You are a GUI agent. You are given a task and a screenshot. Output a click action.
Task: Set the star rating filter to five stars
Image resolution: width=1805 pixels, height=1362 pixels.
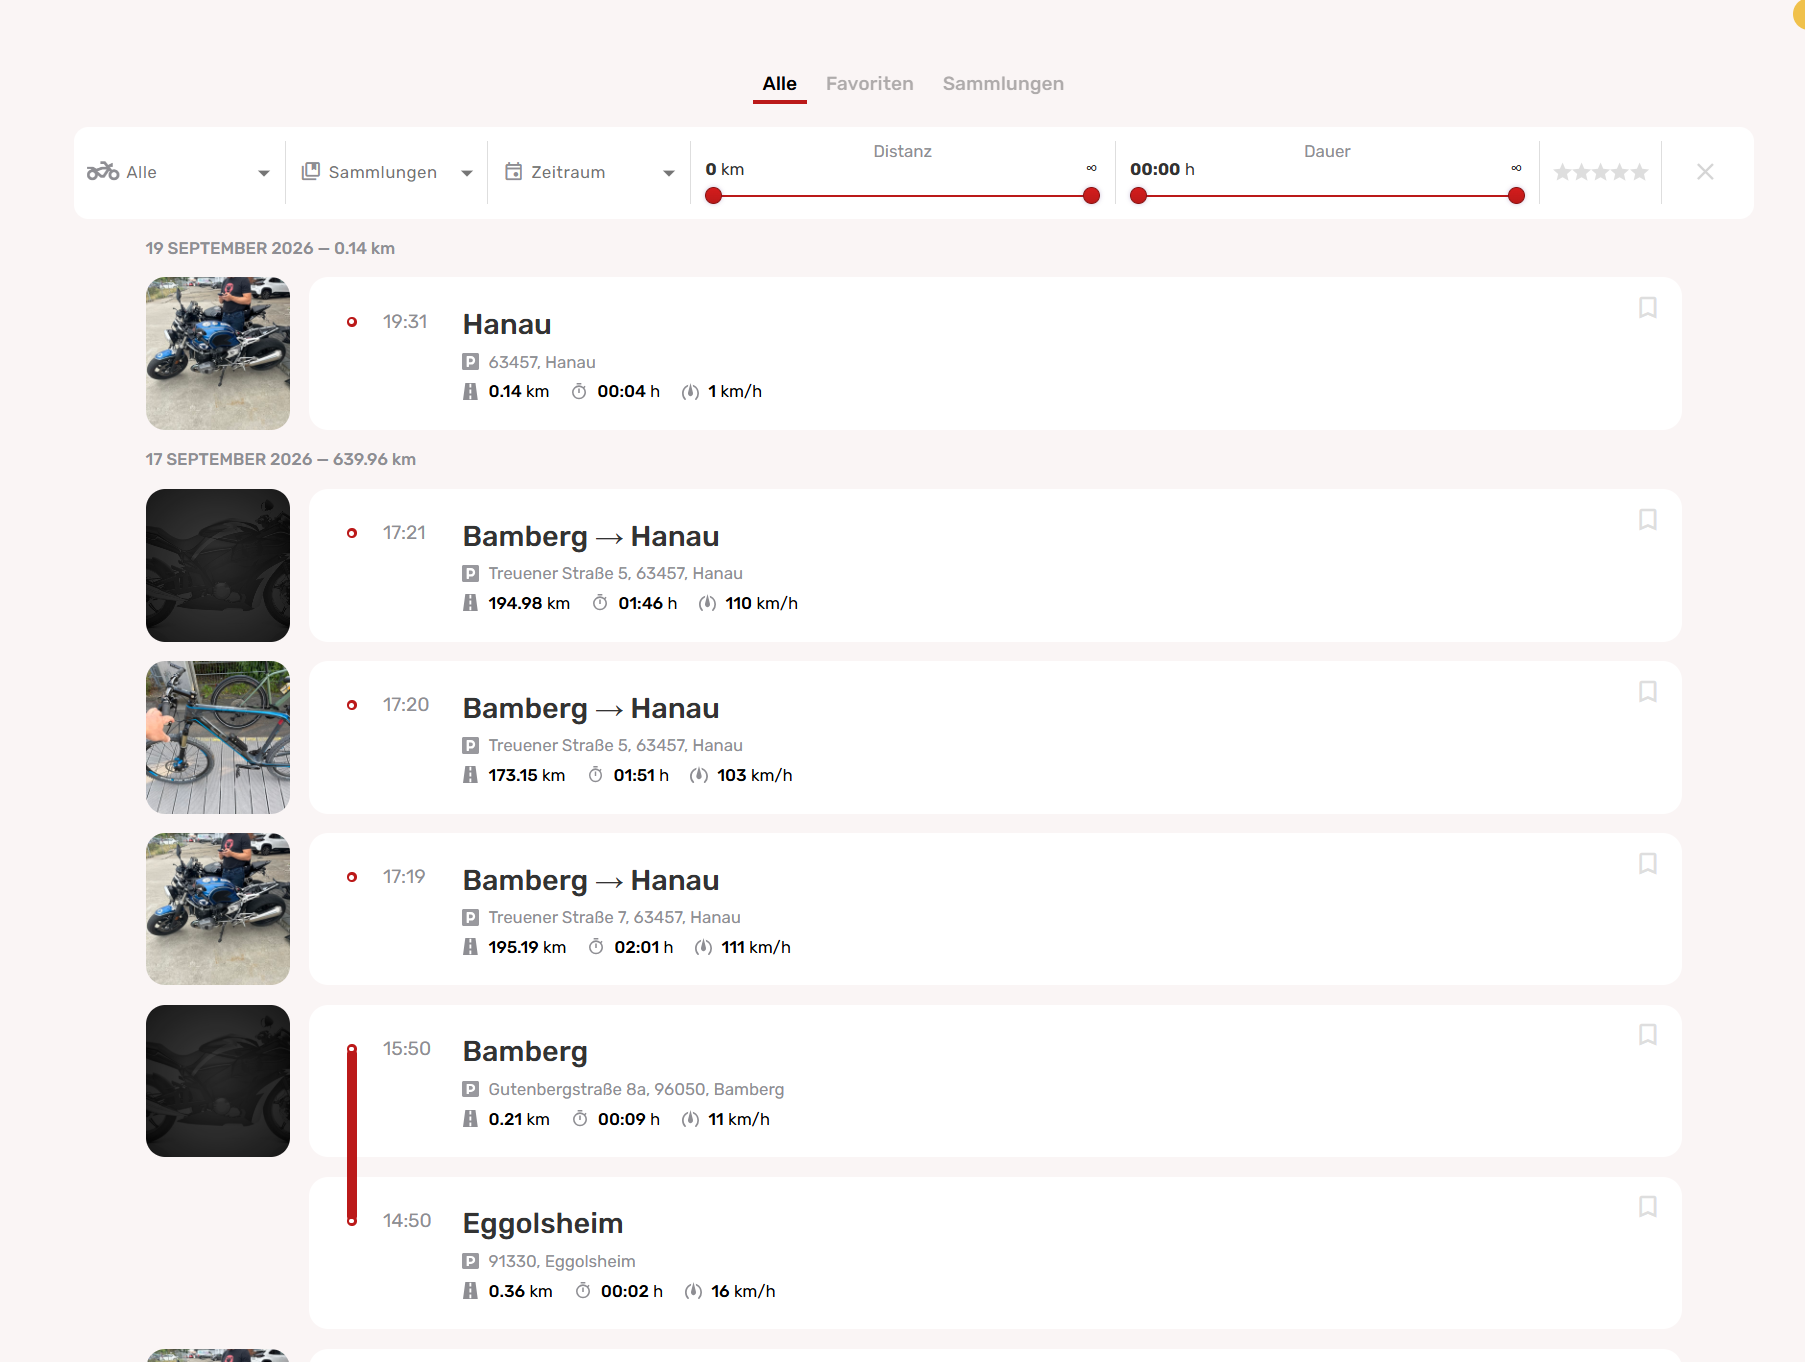click(1639, 172)
